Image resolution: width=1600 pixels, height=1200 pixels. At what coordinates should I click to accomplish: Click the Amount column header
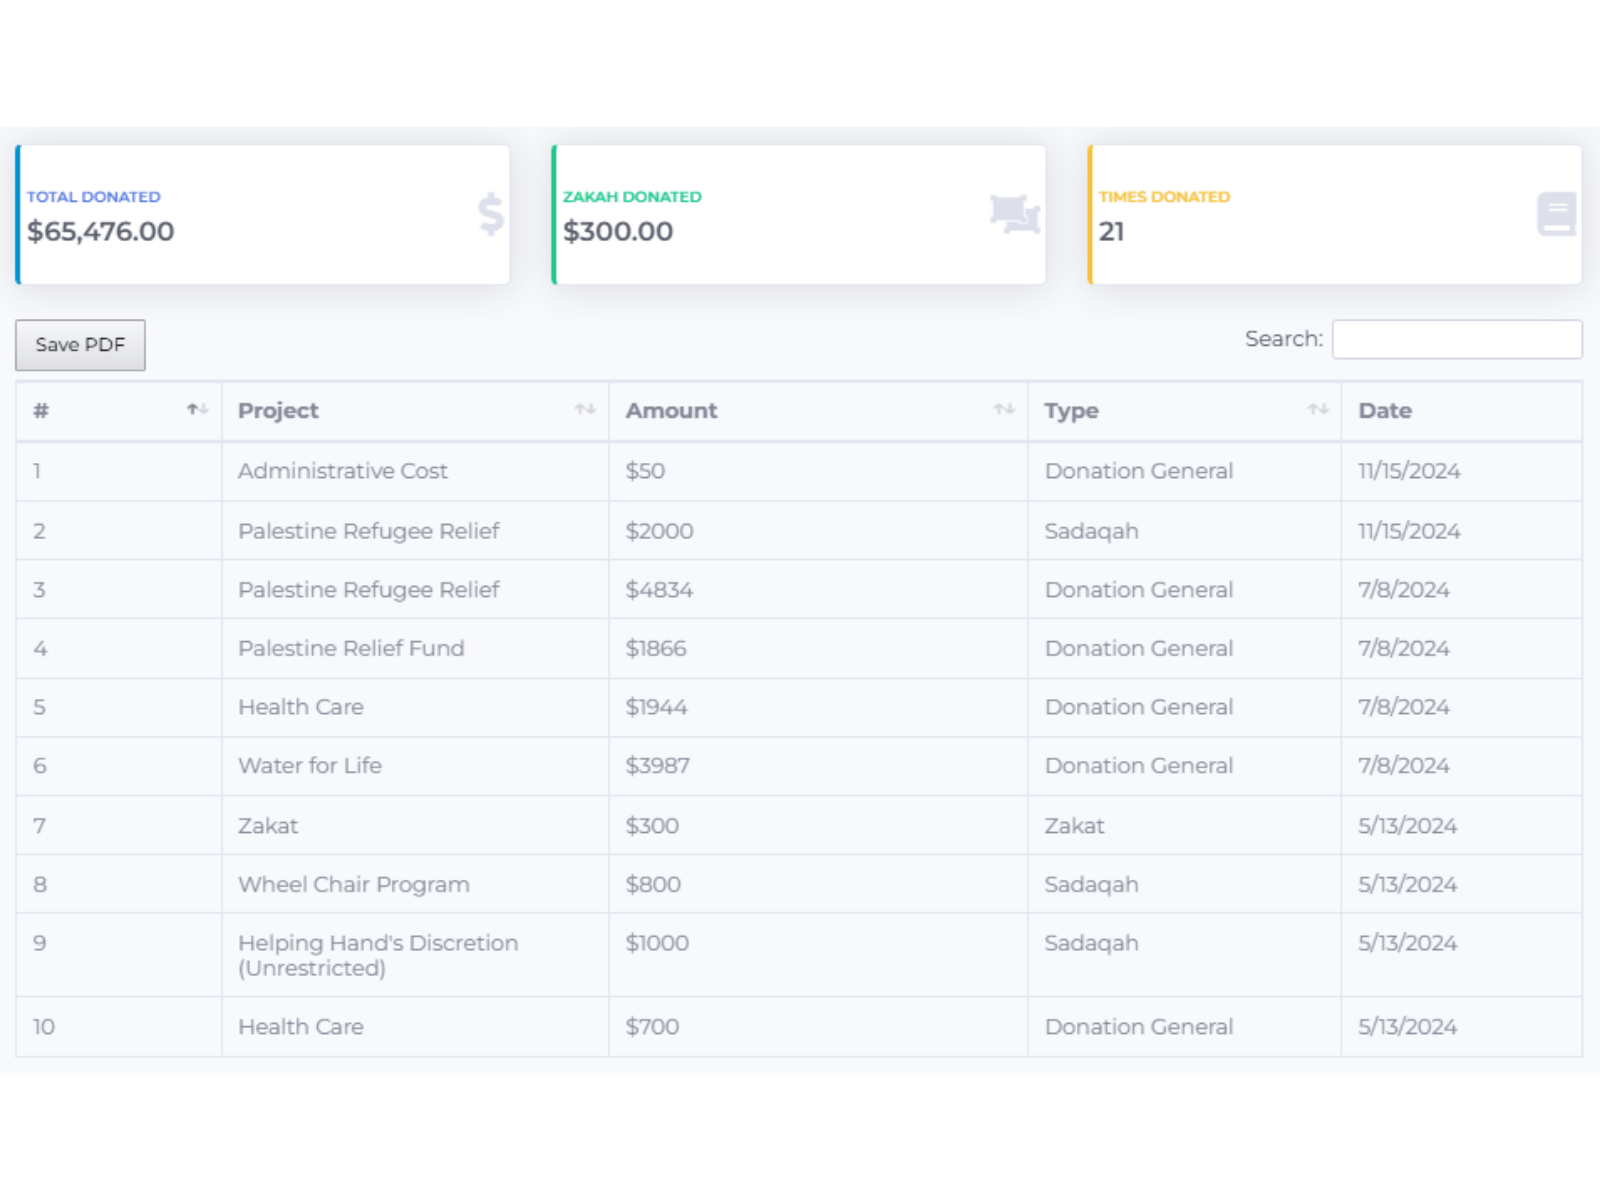[818, 411]
